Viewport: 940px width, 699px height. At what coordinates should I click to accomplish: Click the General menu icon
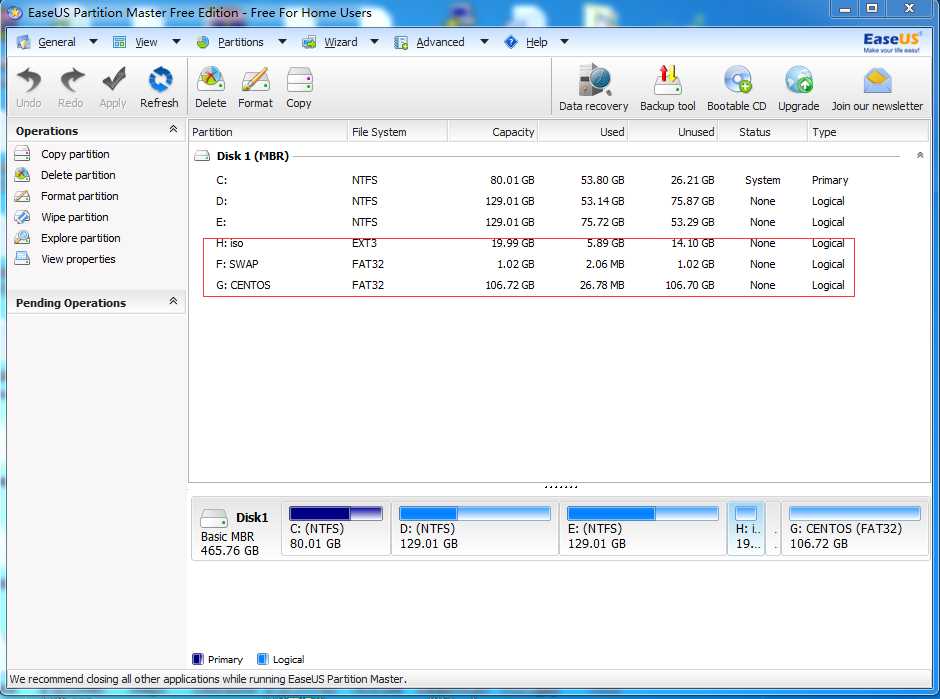(23, 42)
